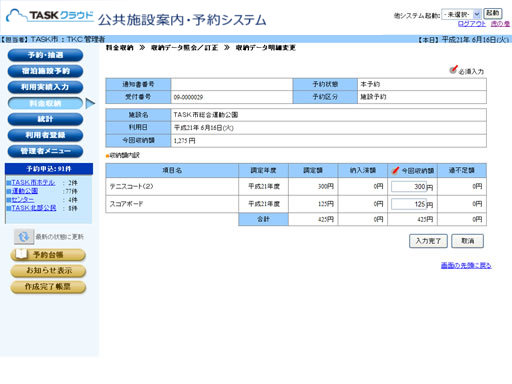Click the TASKクラウド cloud logo
The width and height of the screenshot is (512, 384).
coord(50,16)
